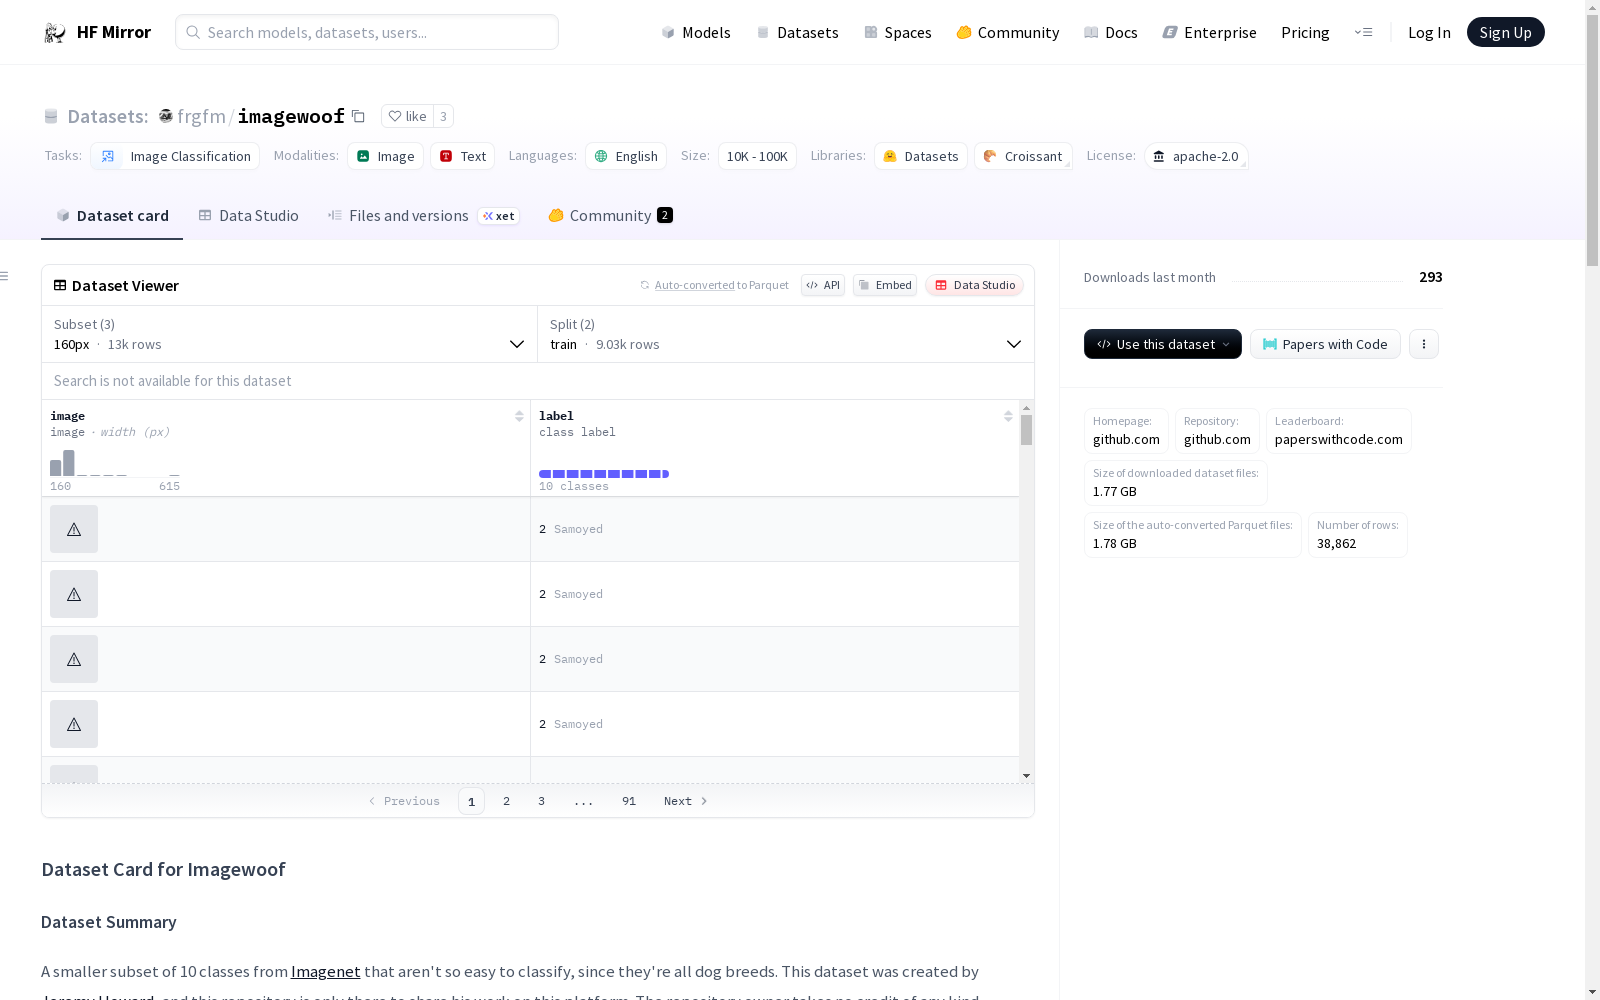Viewport: 1600px width, 1000px height.
Task: Click the API button in Dataset Viewer
Action: 823,285
